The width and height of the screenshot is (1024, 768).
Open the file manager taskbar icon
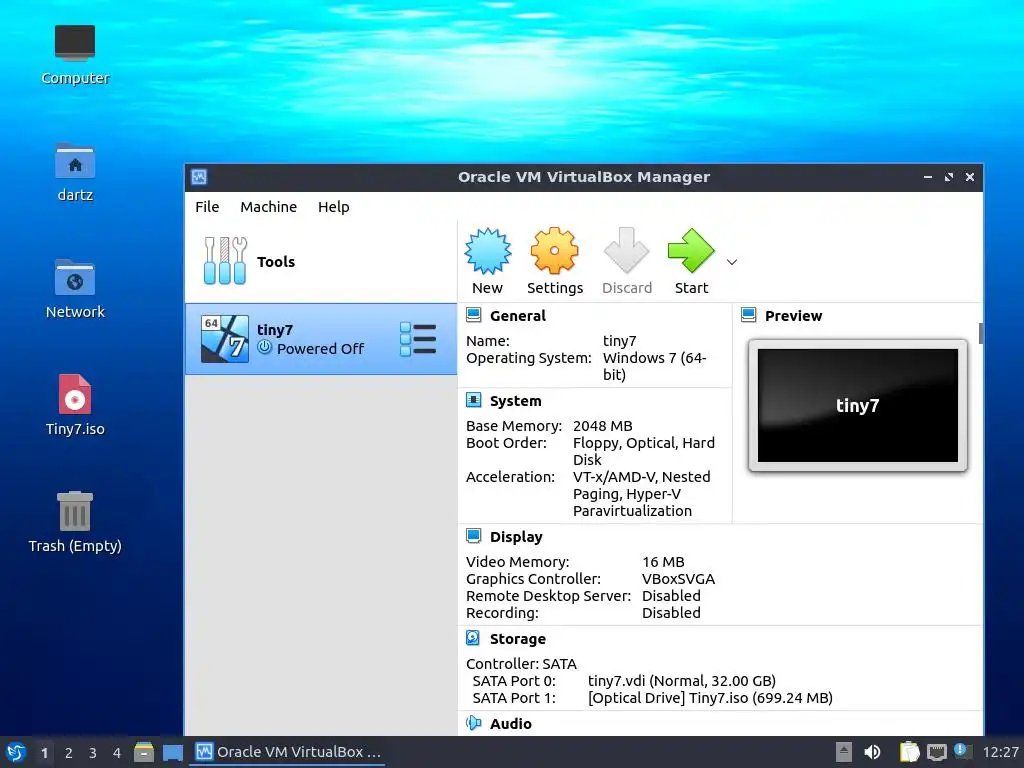[x=144, y=752]
